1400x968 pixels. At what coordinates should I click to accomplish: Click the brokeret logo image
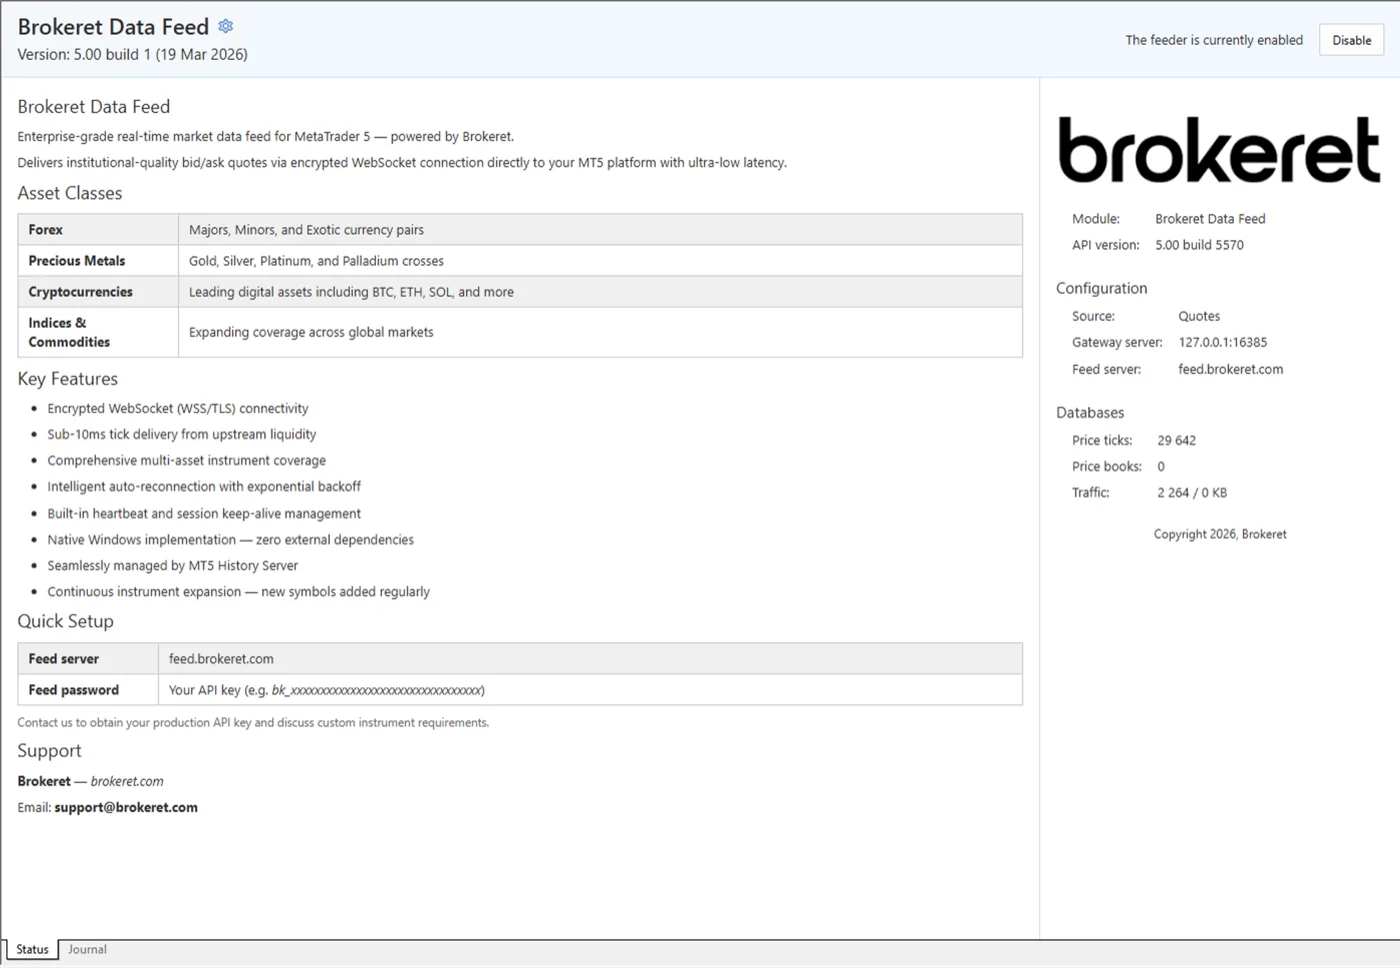point(1219,150)
